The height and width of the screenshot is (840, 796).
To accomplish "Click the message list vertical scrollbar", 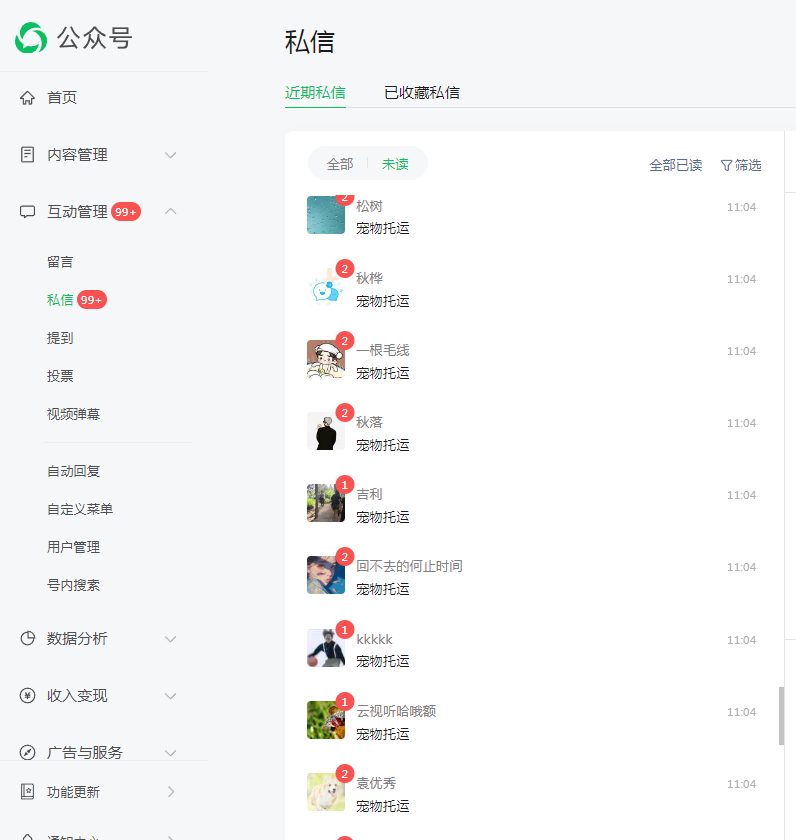I will [x=782, y=716].
